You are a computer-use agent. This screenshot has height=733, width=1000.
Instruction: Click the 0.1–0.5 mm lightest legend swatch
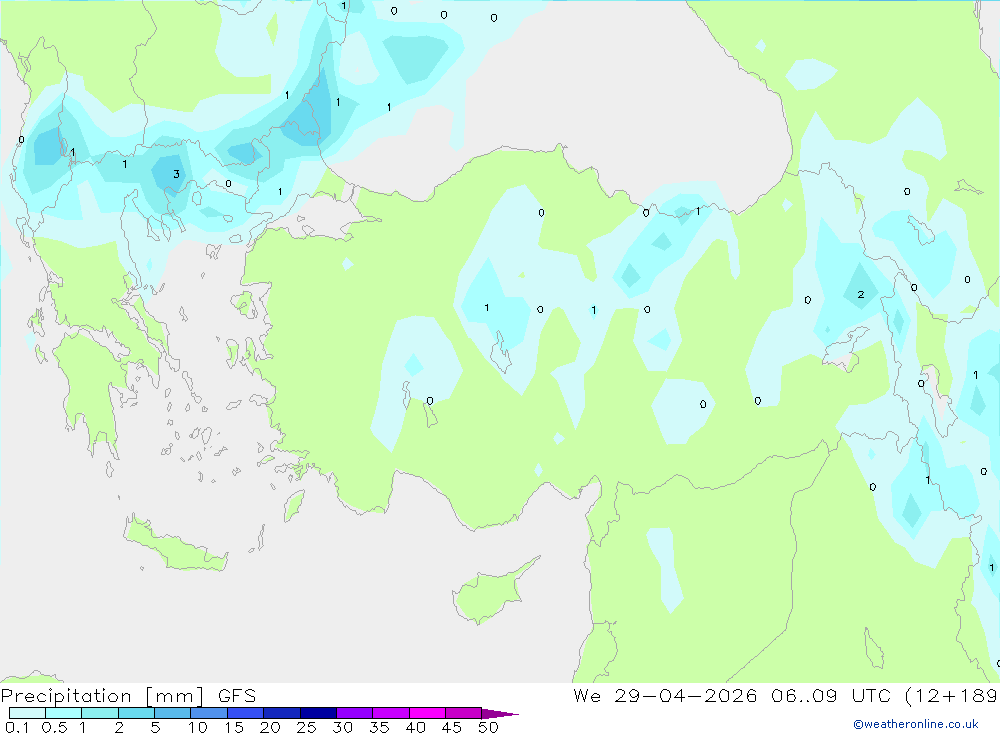(27, 713)
